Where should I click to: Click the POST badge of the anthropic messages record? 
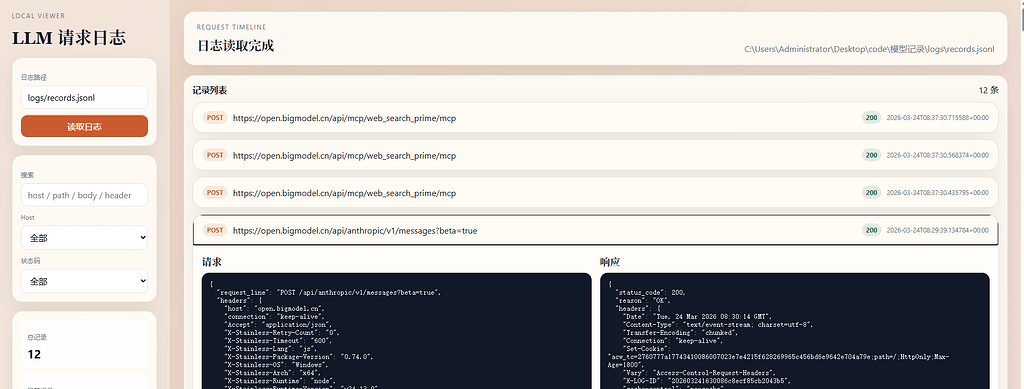[215, 230]
